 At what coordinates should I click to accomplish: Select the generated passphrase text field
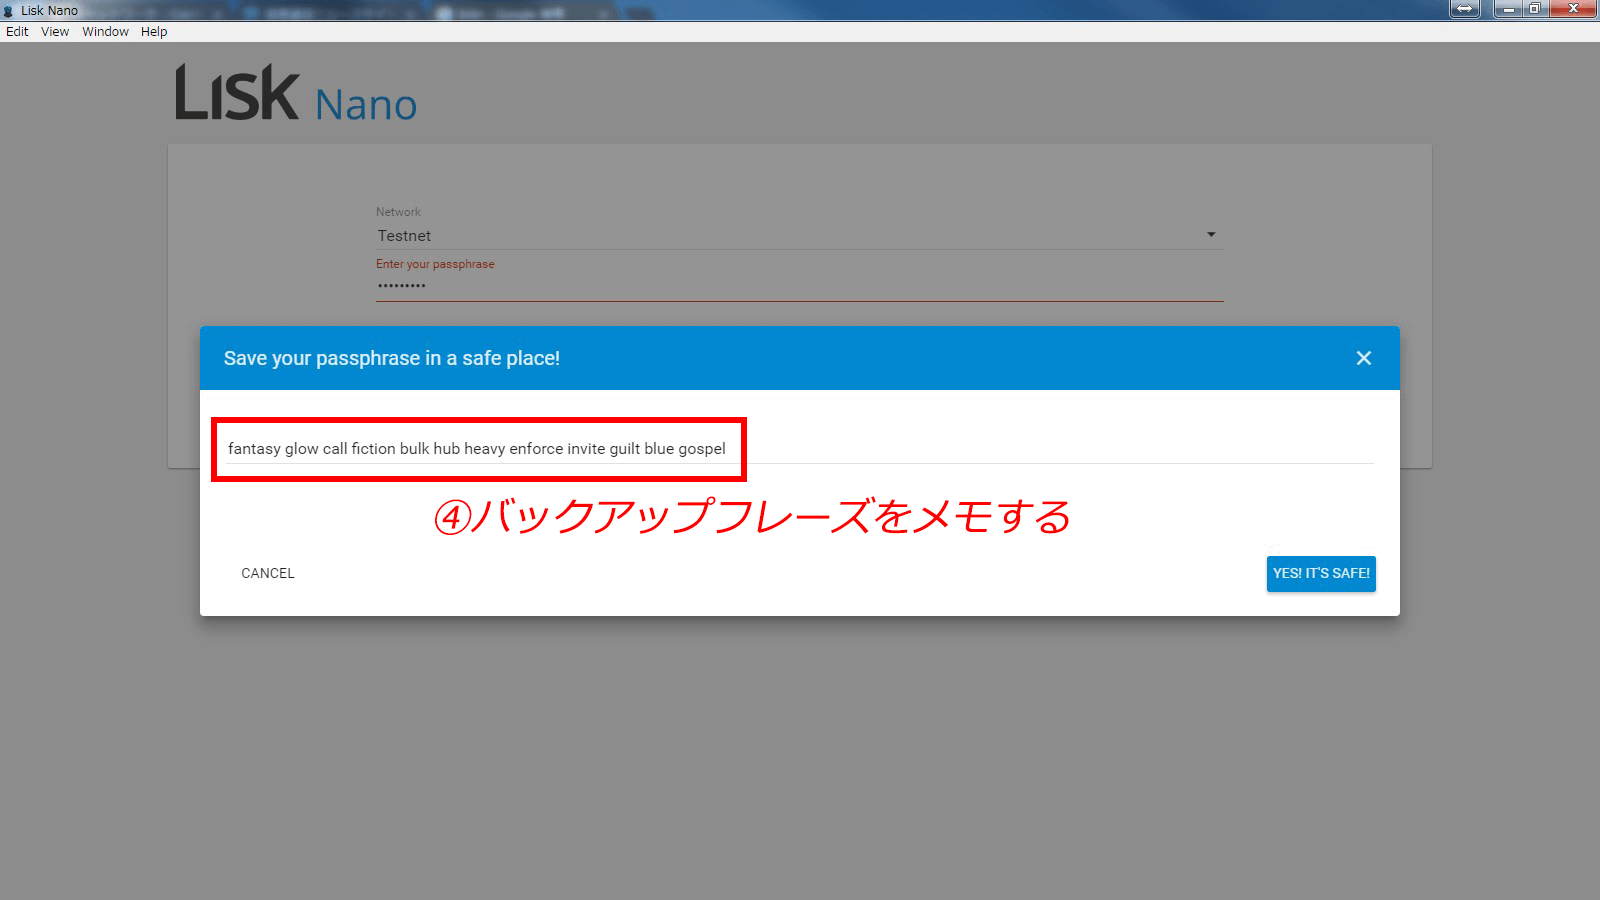[800, 449]
